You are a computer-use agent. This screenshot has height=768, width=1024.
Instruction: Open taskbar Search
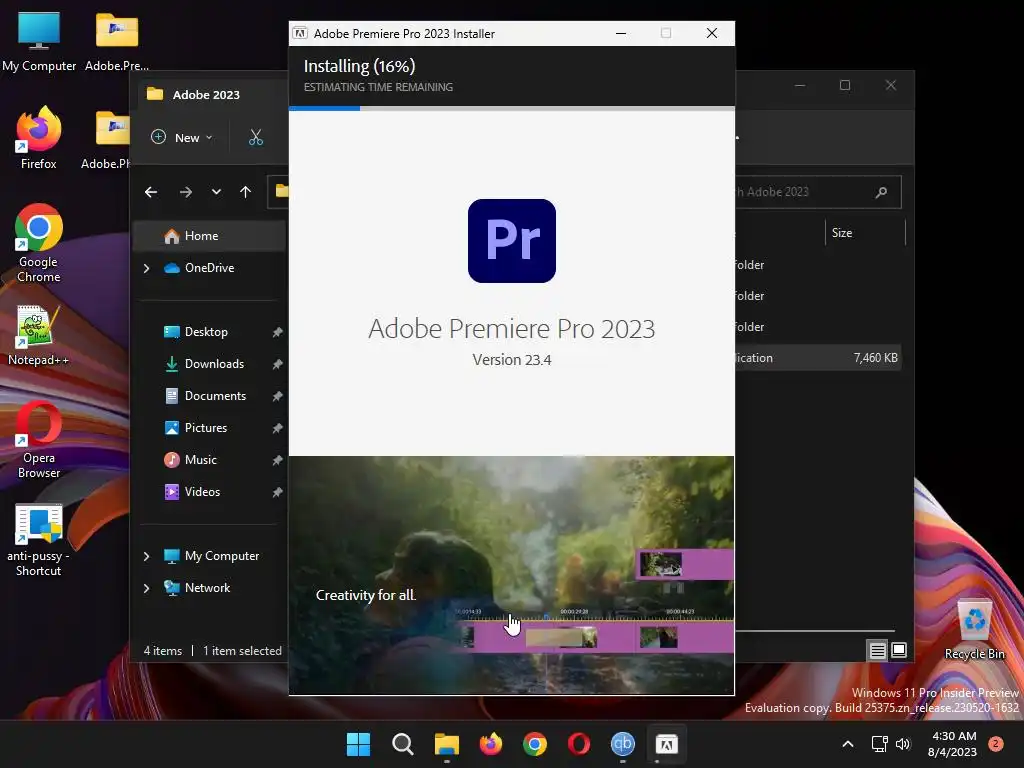tap(402, 744)
